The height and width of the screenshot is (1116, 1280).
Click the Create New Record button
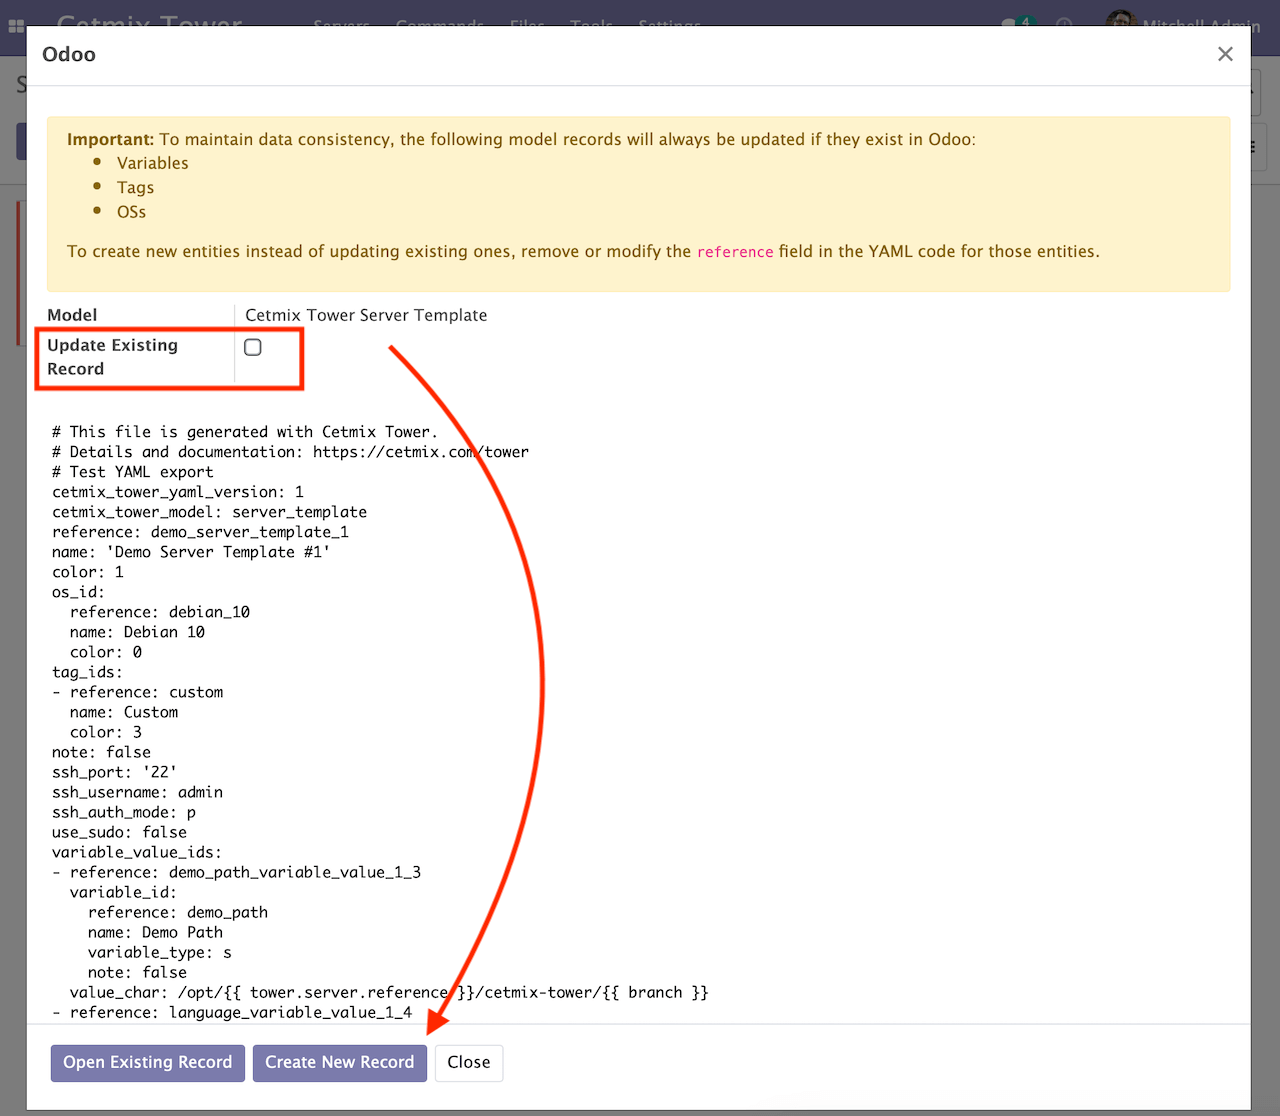[339, 1062]
